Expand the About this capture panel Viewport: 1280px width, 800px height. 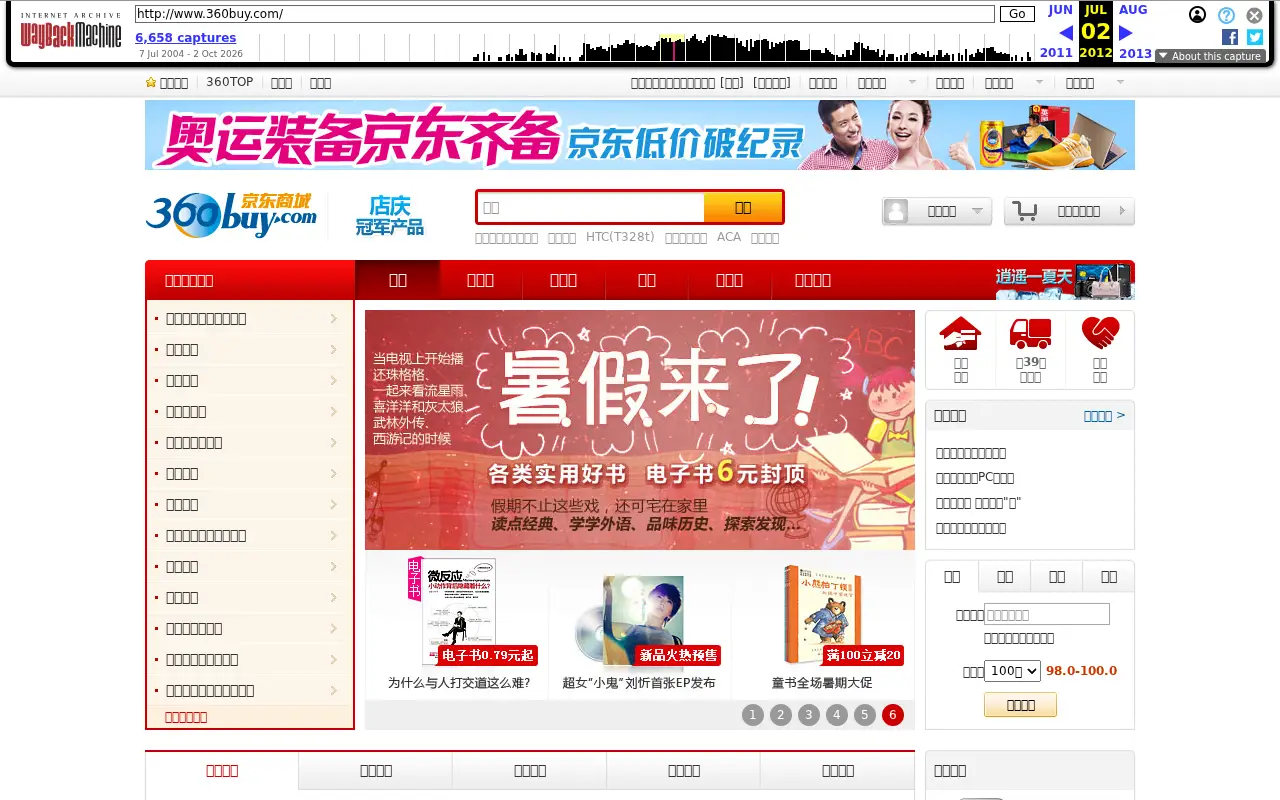tap(1210, 56)
